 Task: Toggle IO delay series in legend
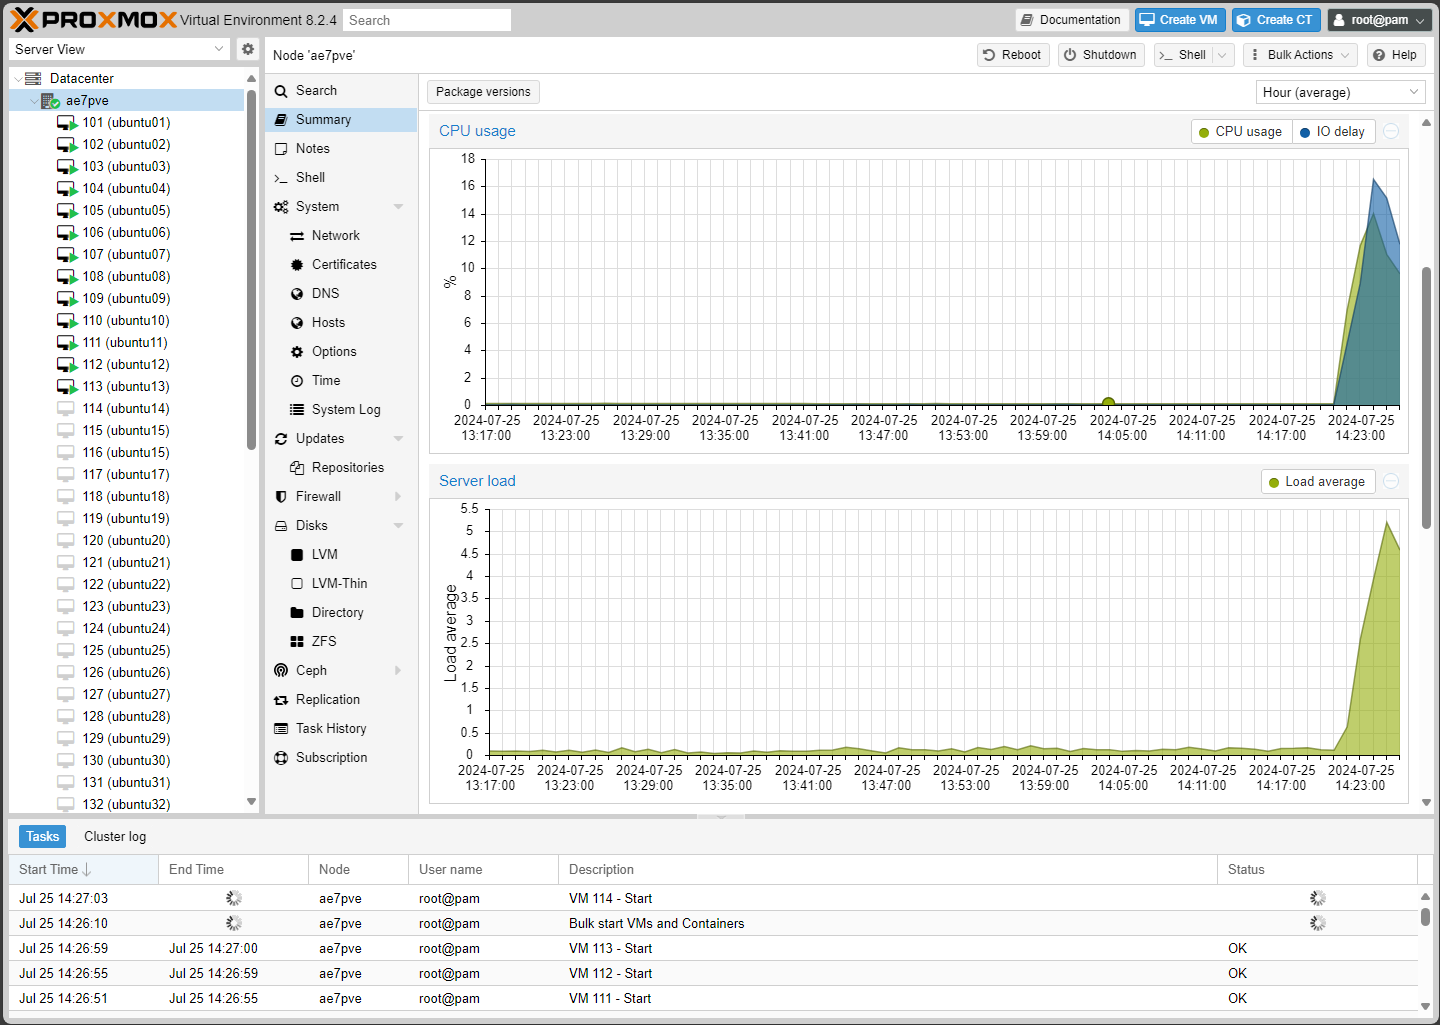(x=1332, y=132)
